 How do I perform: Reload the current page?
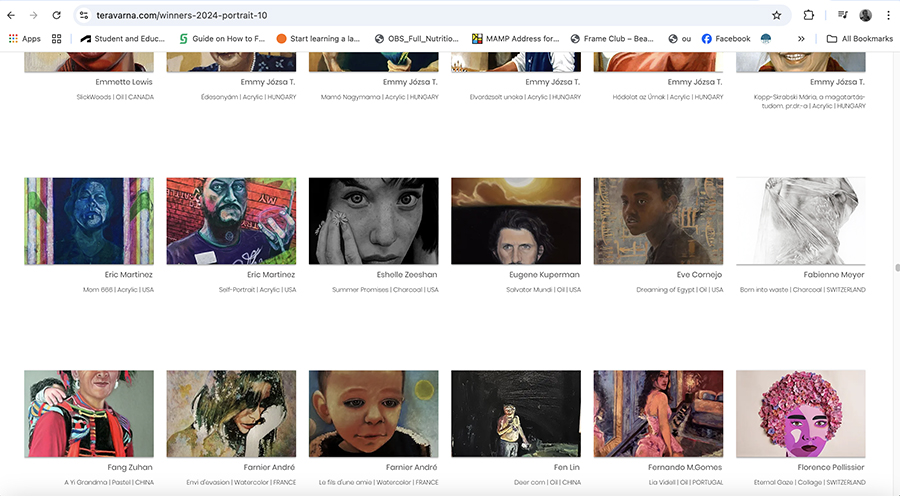click(56, 16)
